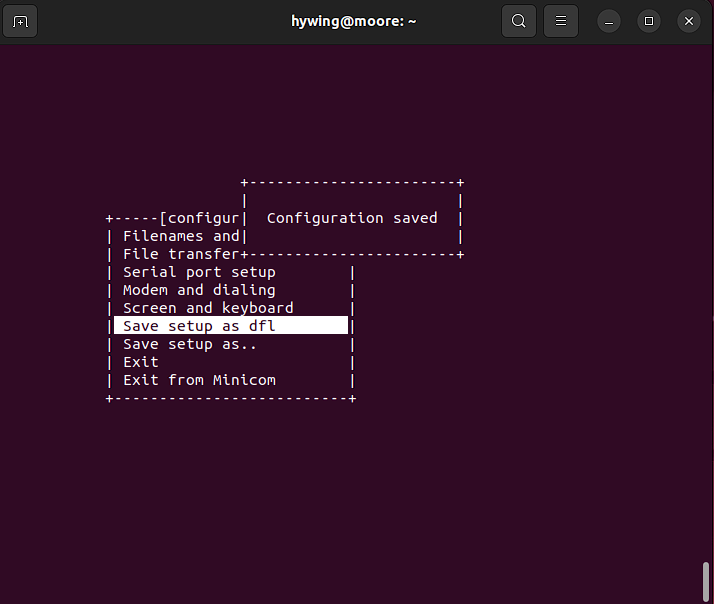Select the plain "Exit" menu entry
The width and height of the screenshot is (714, 604).
point(141,362)
